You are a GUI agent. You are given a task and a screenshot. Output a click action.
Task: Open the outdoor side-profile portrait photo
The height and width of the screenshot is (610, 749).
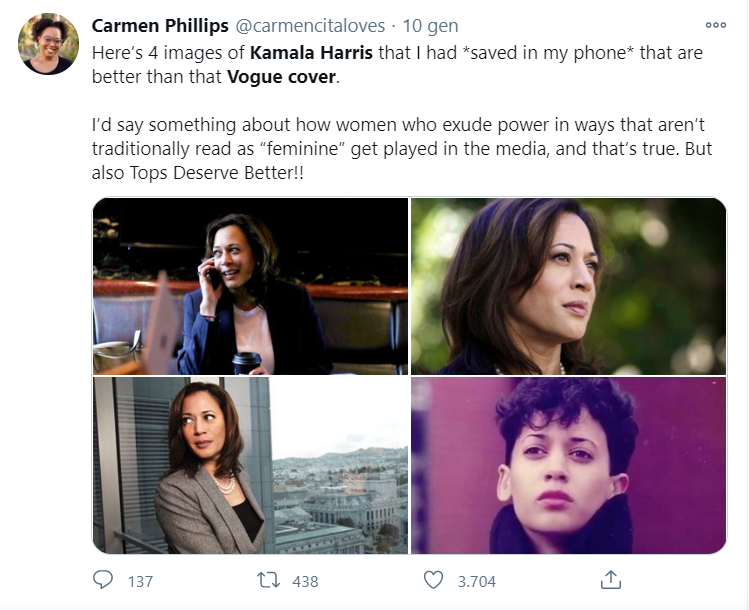pos(568,286)
